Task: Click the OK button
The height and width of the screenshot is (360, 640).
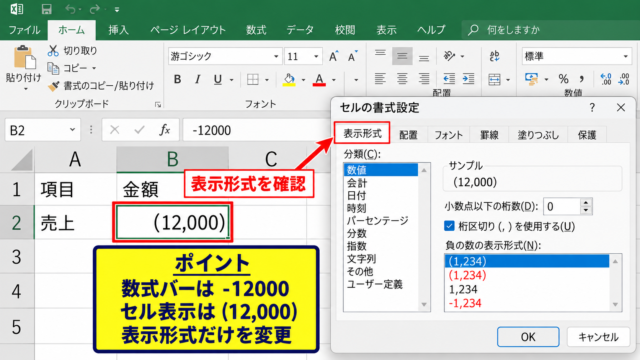Action: pyautogui.click(x=528, y=337)
